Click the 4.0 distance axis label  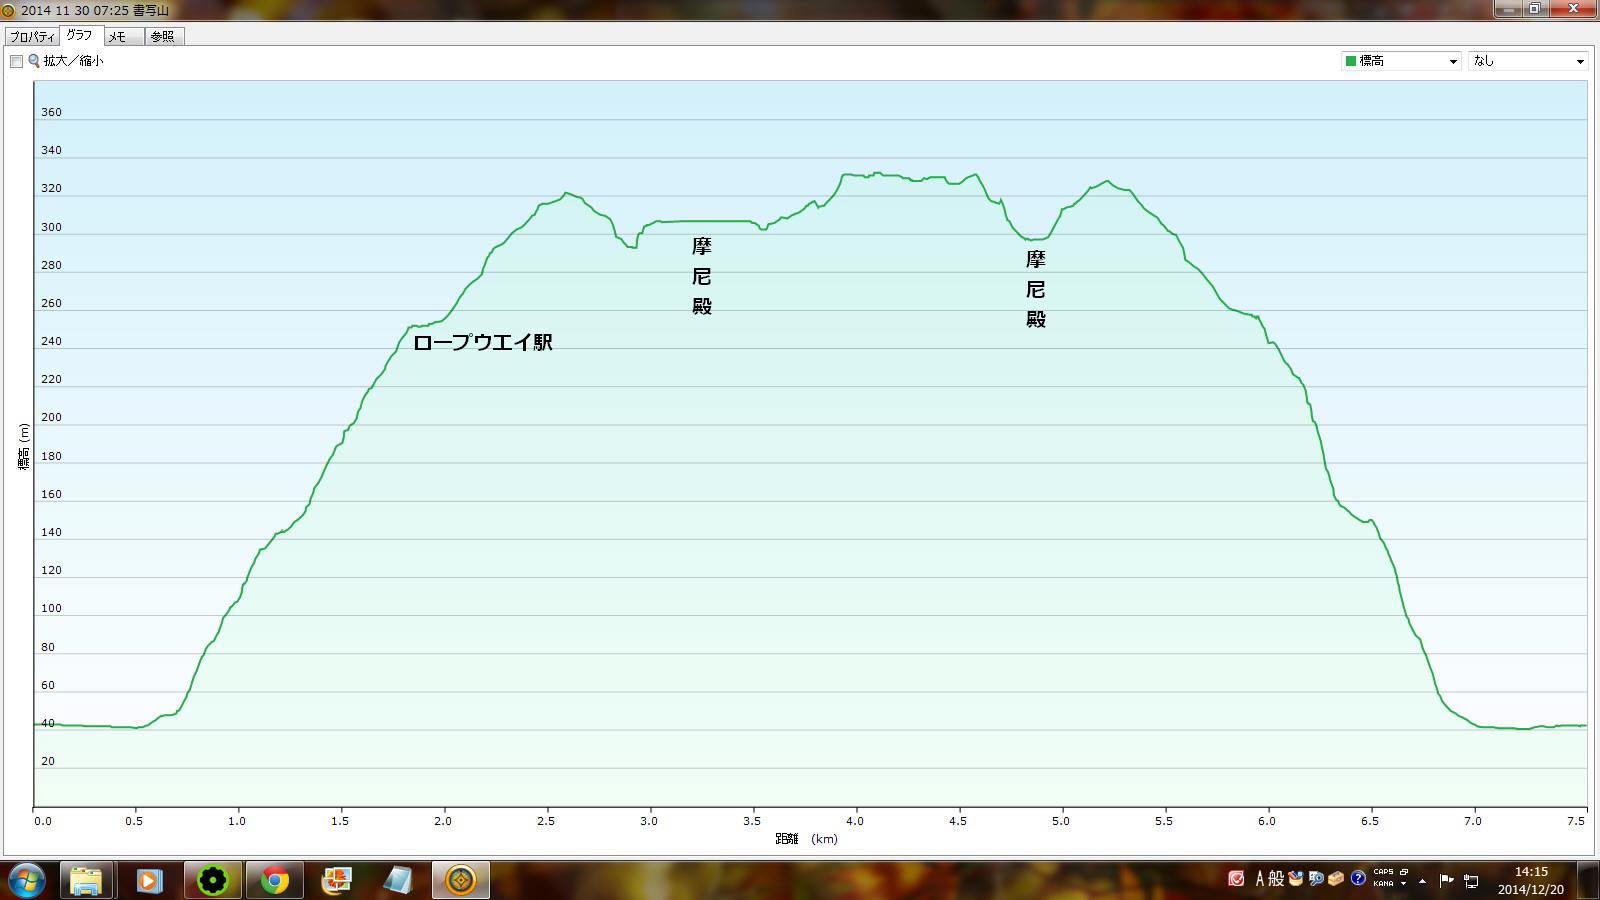coord(855,821)
